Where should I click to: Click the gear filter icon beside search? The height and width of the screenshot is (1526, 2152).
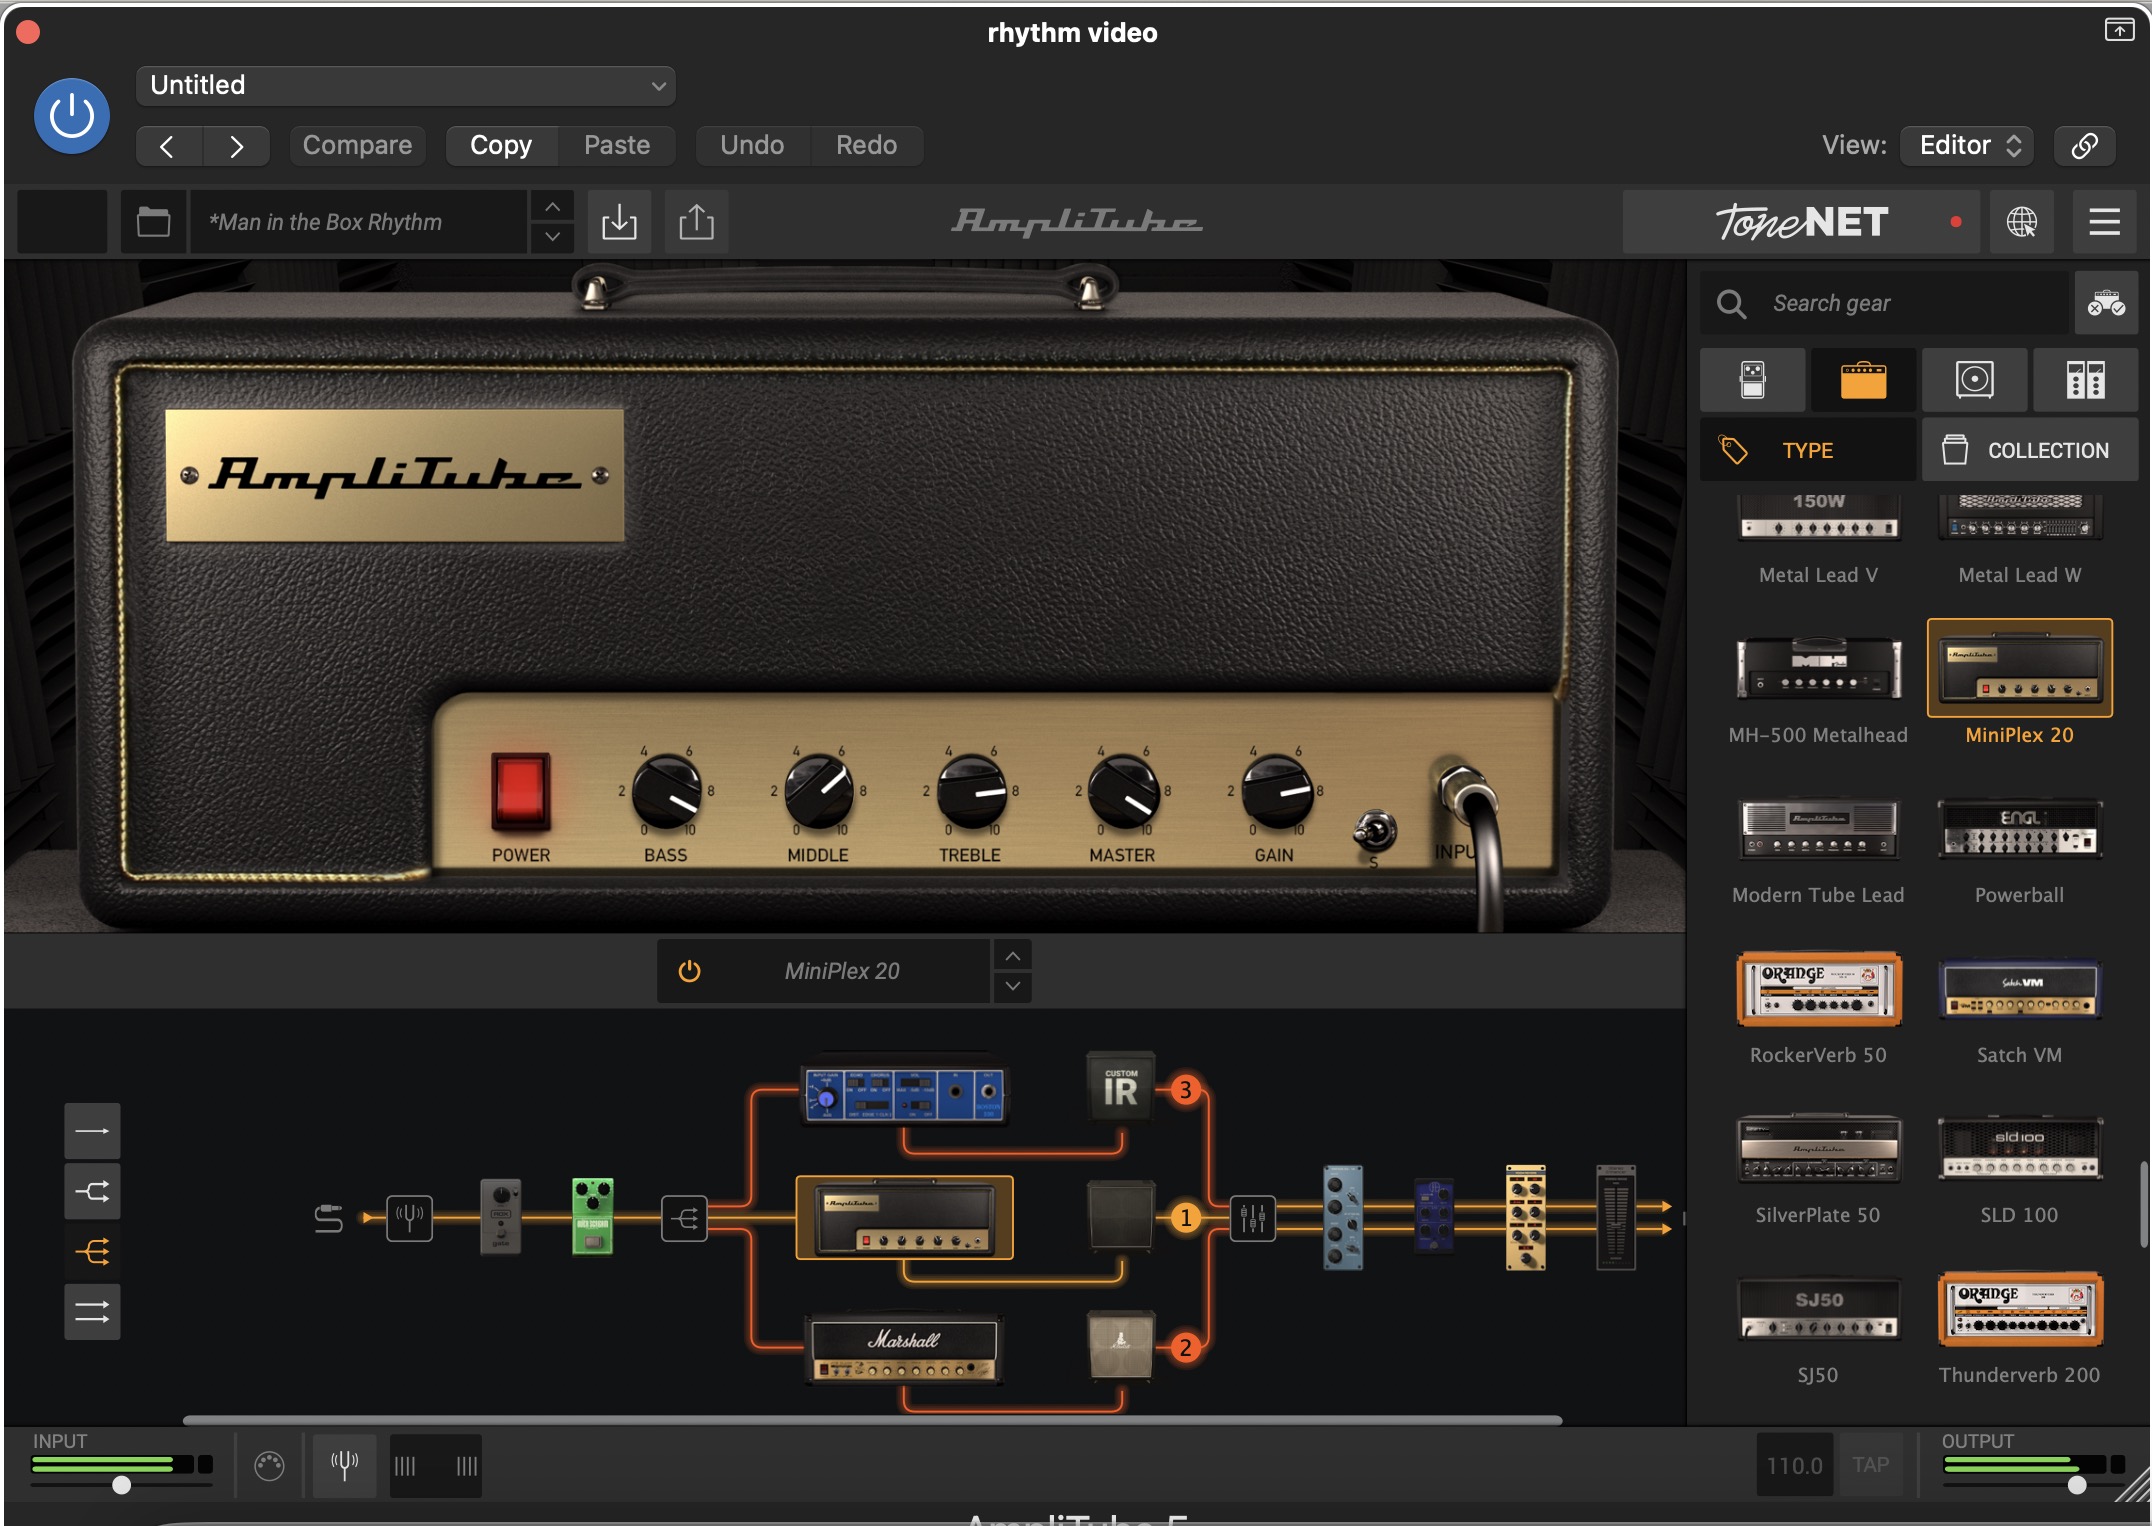[x=2106, y=303]
